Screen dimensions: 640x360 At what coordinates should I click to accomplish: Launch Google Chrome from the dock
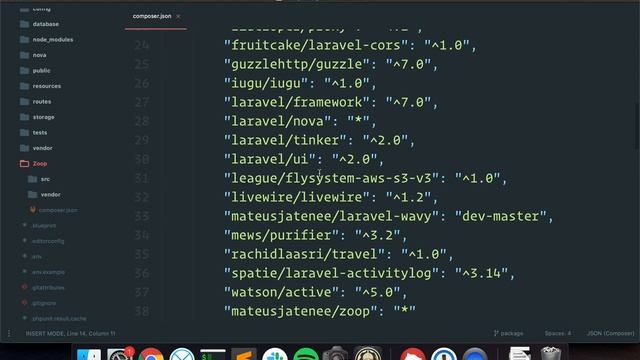point(151,354)
